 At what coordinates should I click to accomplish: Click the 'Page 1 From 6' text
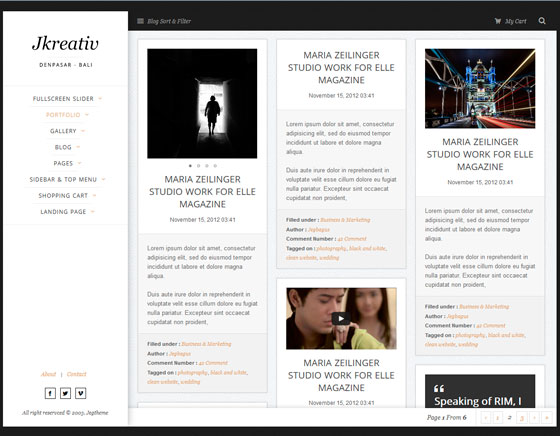pyautogui.click(x=446, y=417)
